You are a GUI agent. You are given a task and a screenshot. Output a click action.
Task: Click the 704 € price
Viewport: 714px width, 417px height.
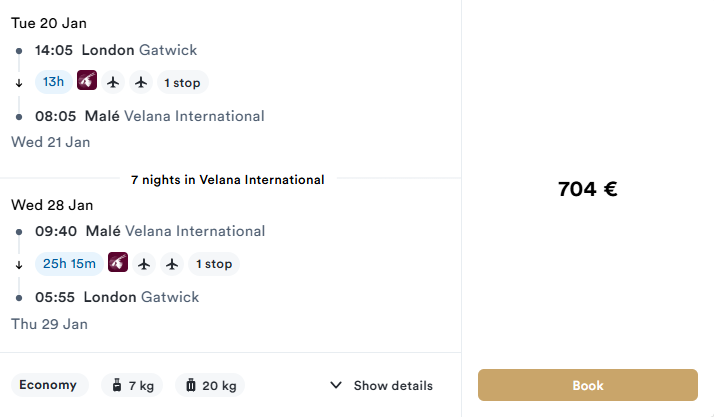(587, 188)
